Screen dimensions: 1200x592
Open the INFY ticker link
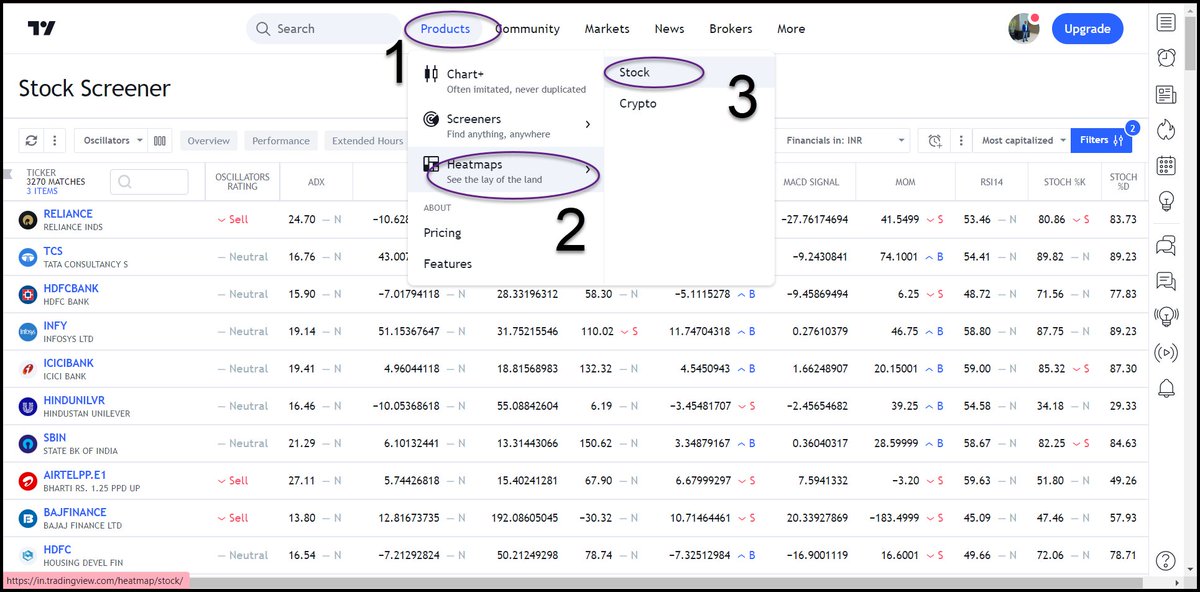[x=56, y=326]
